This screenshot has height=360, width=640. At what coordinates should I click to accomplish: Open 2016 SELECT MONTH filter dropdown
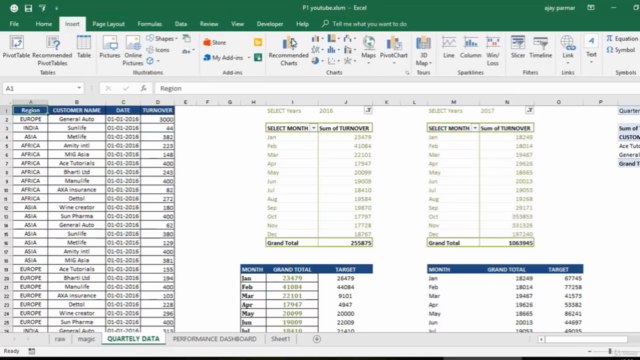[x=313, y=128]
